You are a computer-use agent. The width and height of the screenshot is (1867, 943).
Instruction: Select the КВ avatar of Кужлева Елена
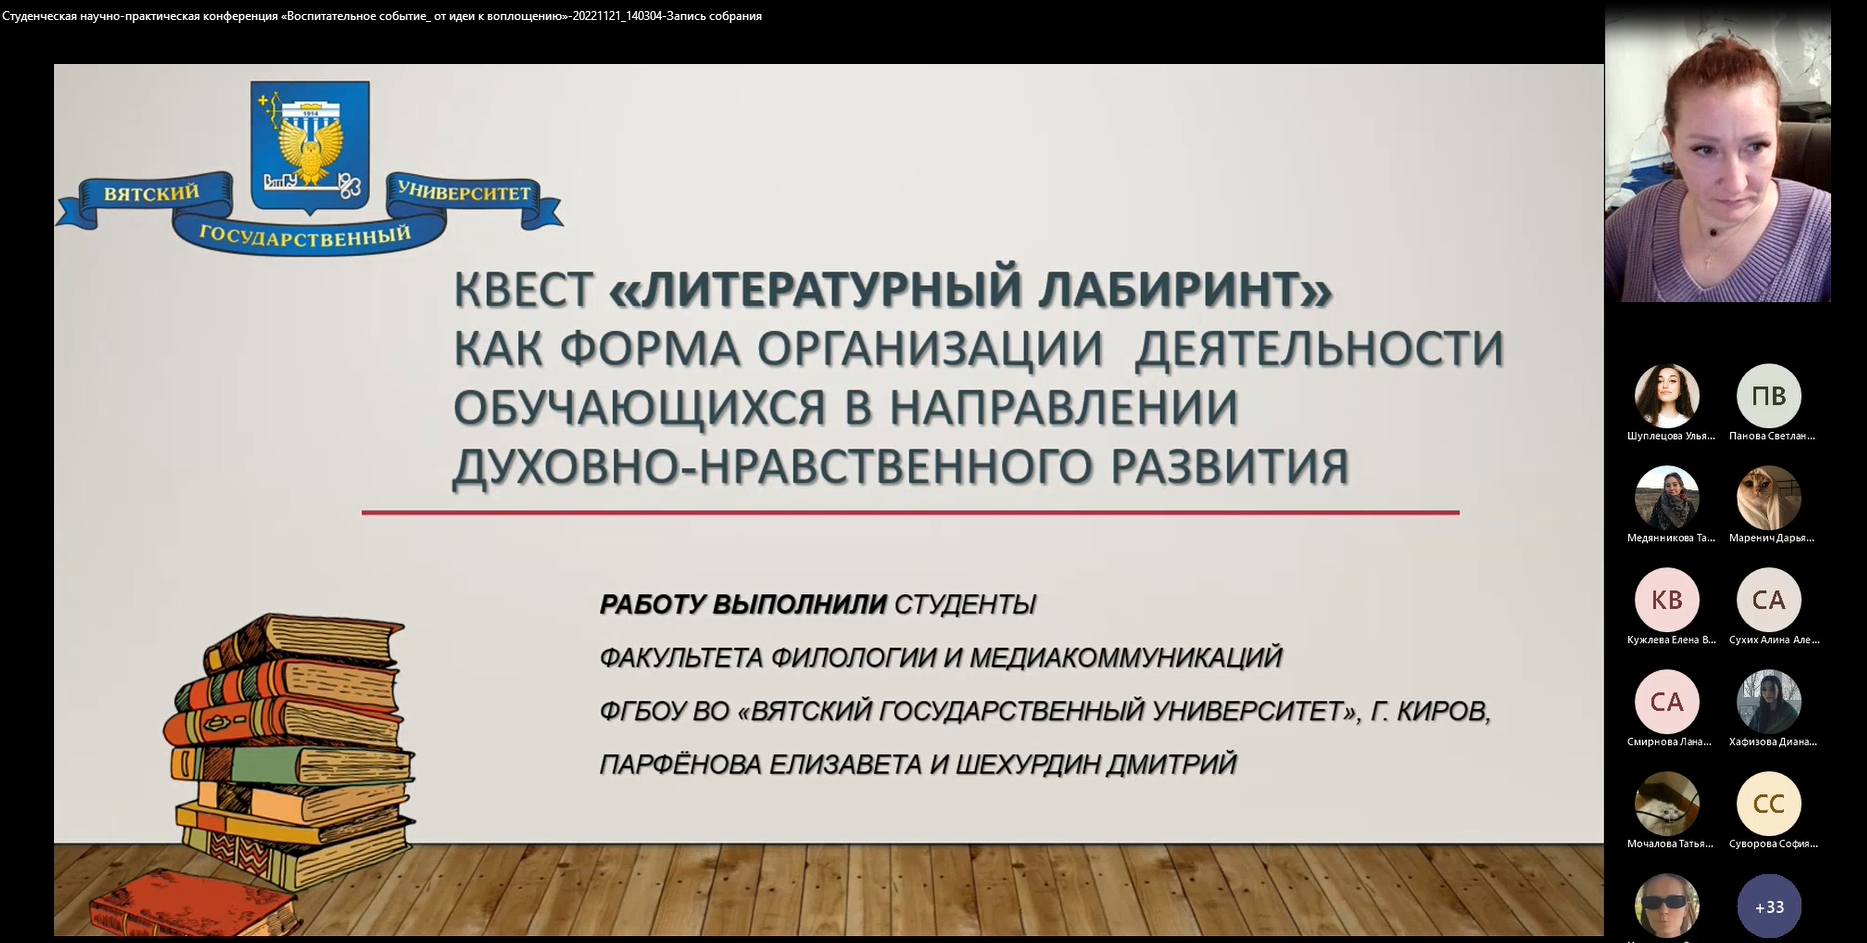[x=1667, y=600]
